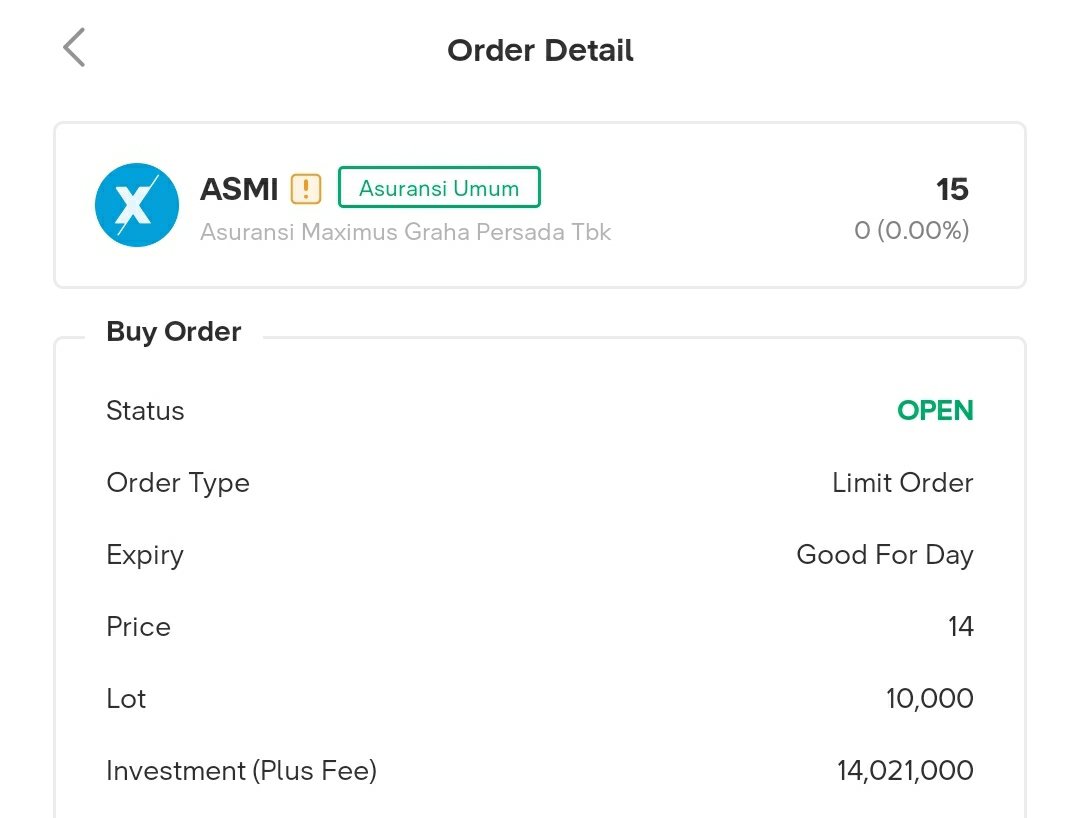Select the Good For Day expiry value
1080x818 pixels.
pyautogui.click(x=885, y=555)
